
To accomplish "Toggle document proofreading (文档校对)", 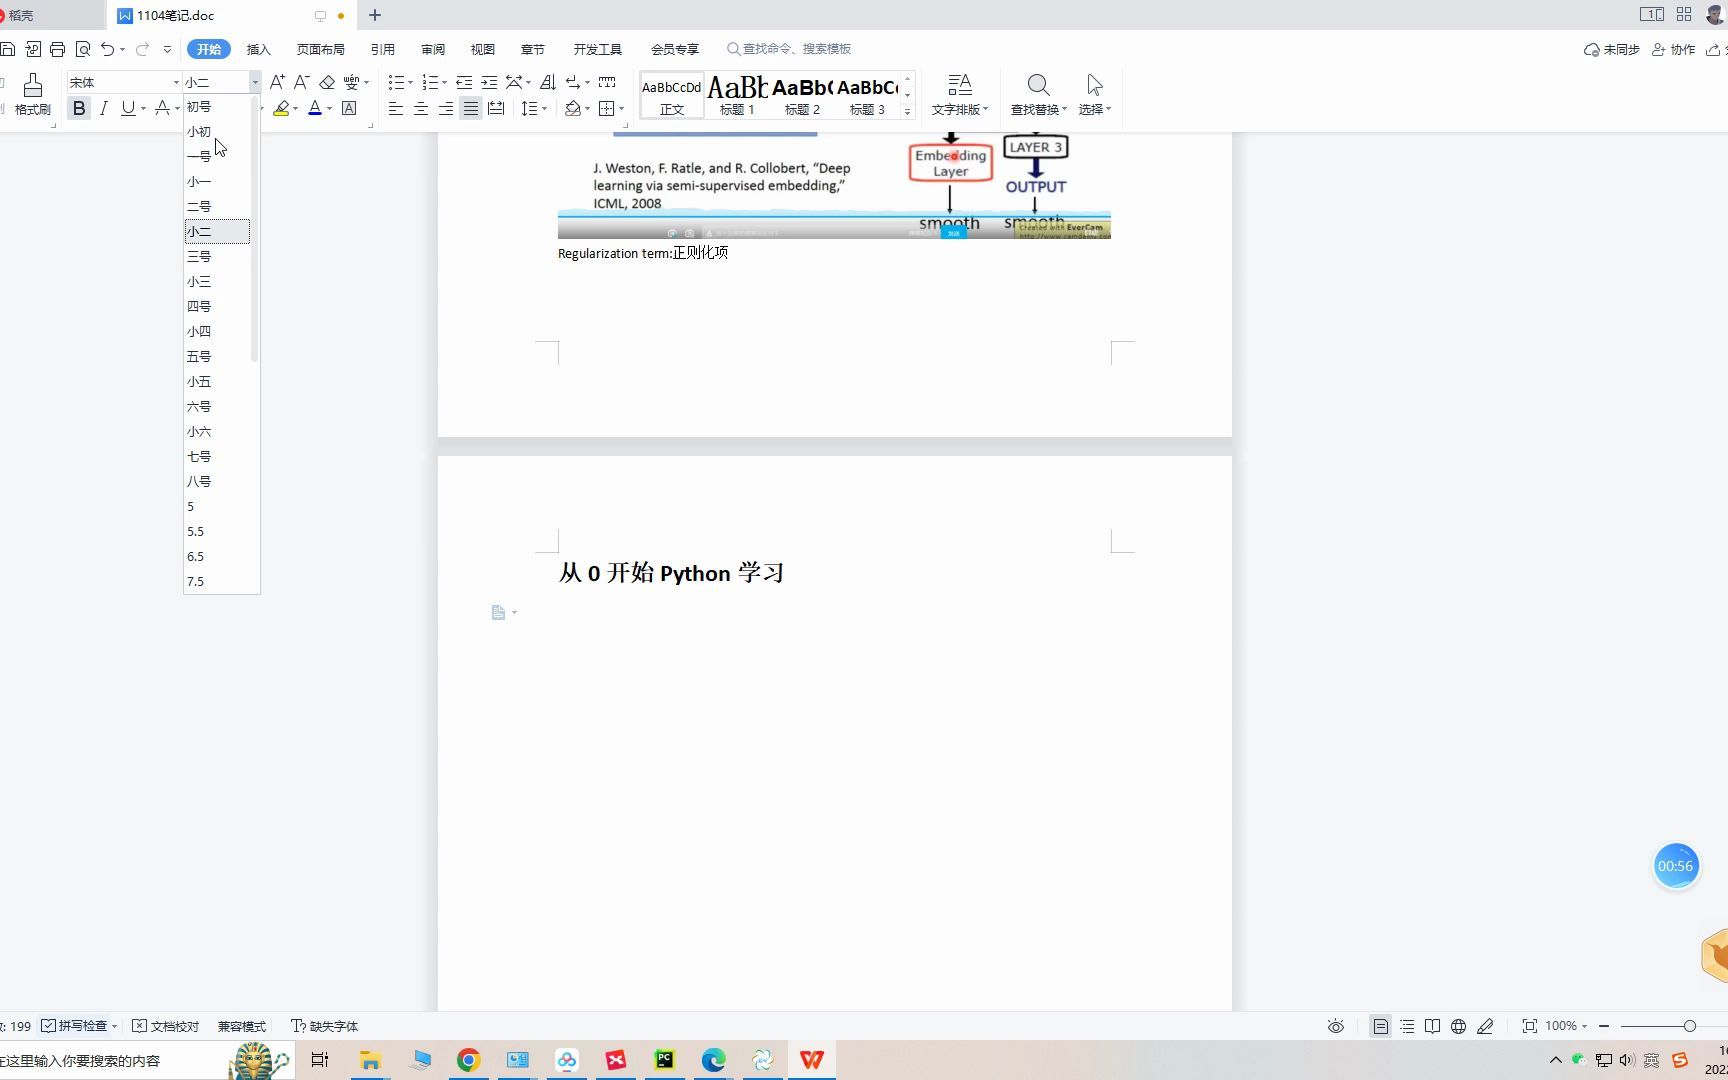I will (x=165, y=1026).
